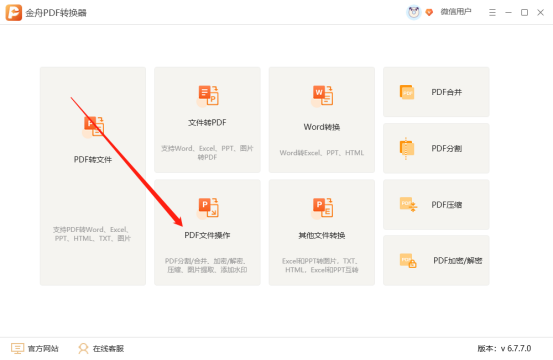Click description Word转Excel、PPT、HTML

tap(322, 153)
